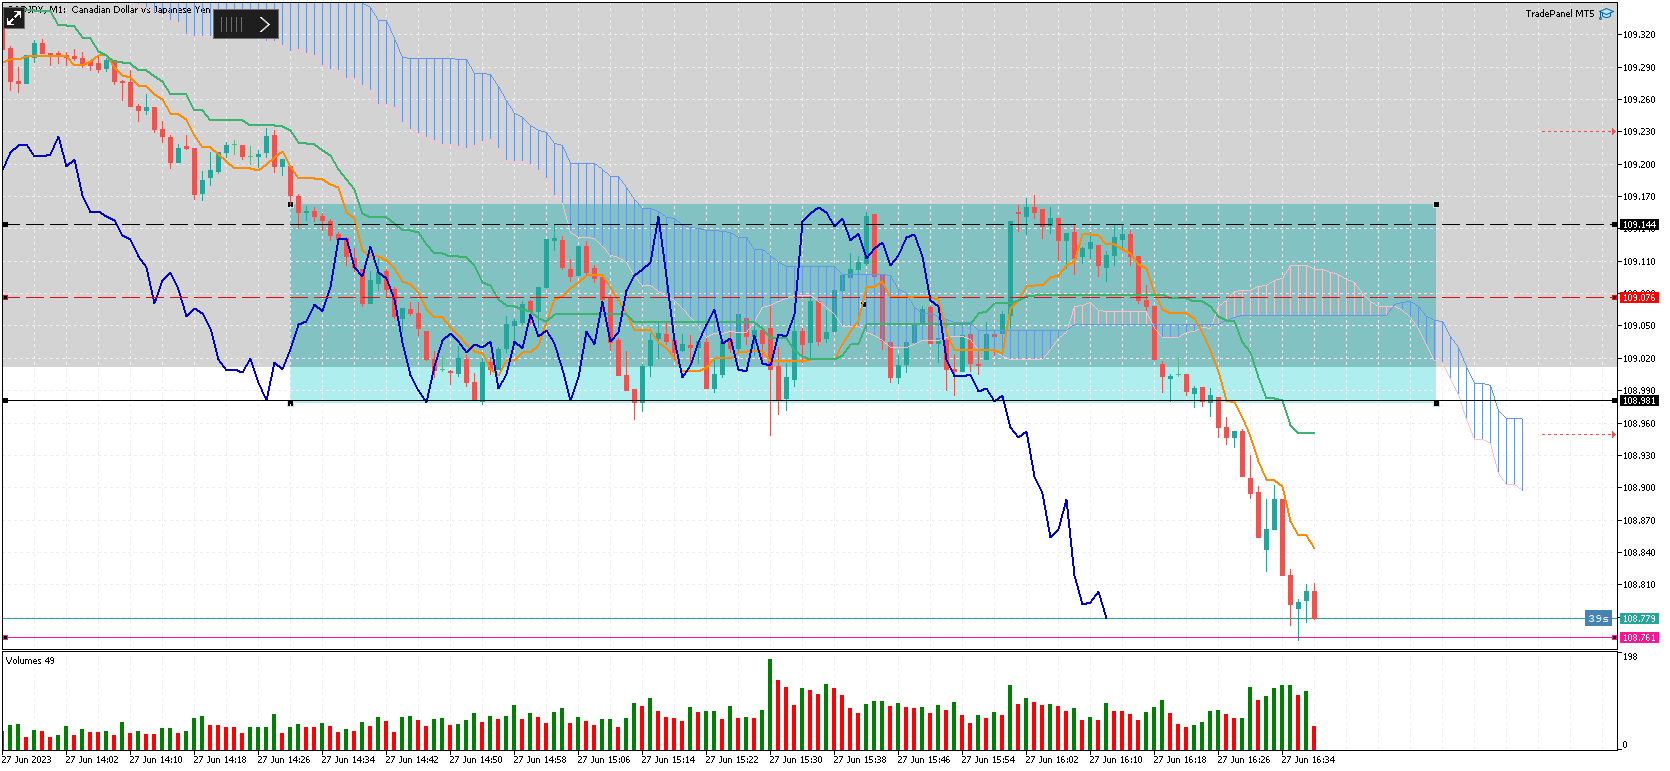Select the rectangle's bottom-right corner anchor point
The width and height of the screenshot is (1670, 771).
(x=1437, y=403)
